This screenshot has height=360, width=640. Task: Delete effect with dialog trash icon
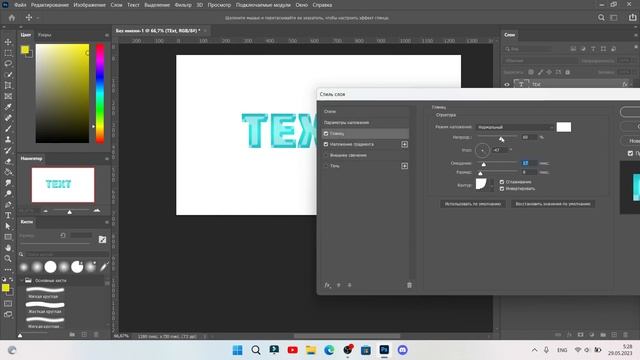[x=409, y=285]
